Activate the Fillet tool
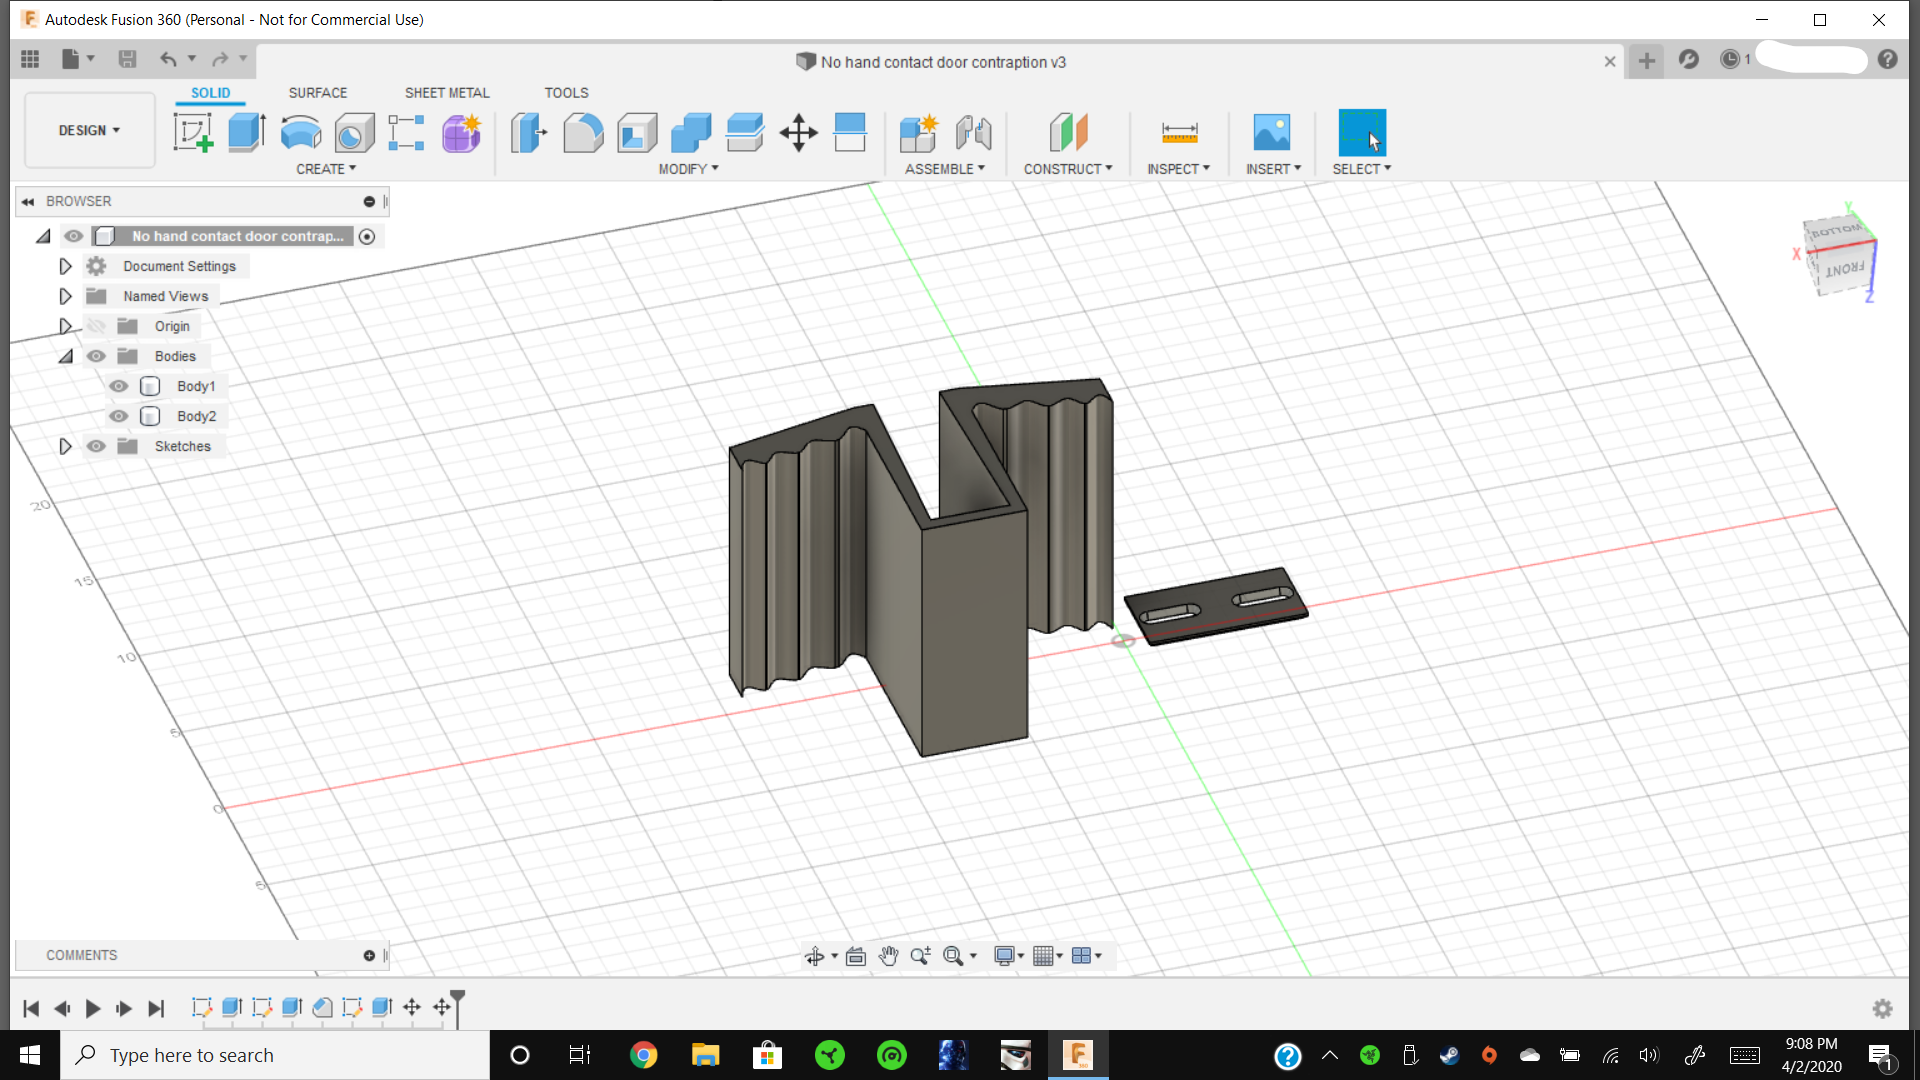Image resolution: width=1920 pixels, height=1080 pixels. (x=583, y=132)
